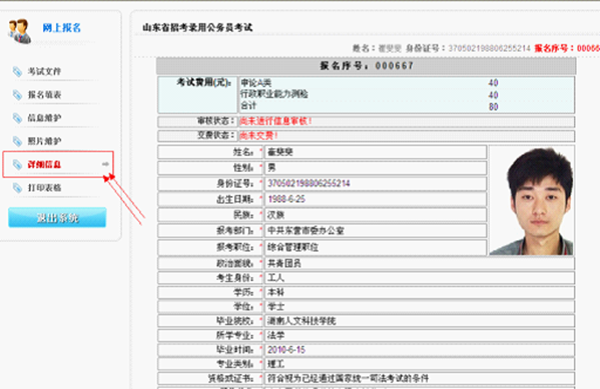Click the page title 山东省招考录用公务员考试
This screenshot has height=389, width=600.
point(197,28)
